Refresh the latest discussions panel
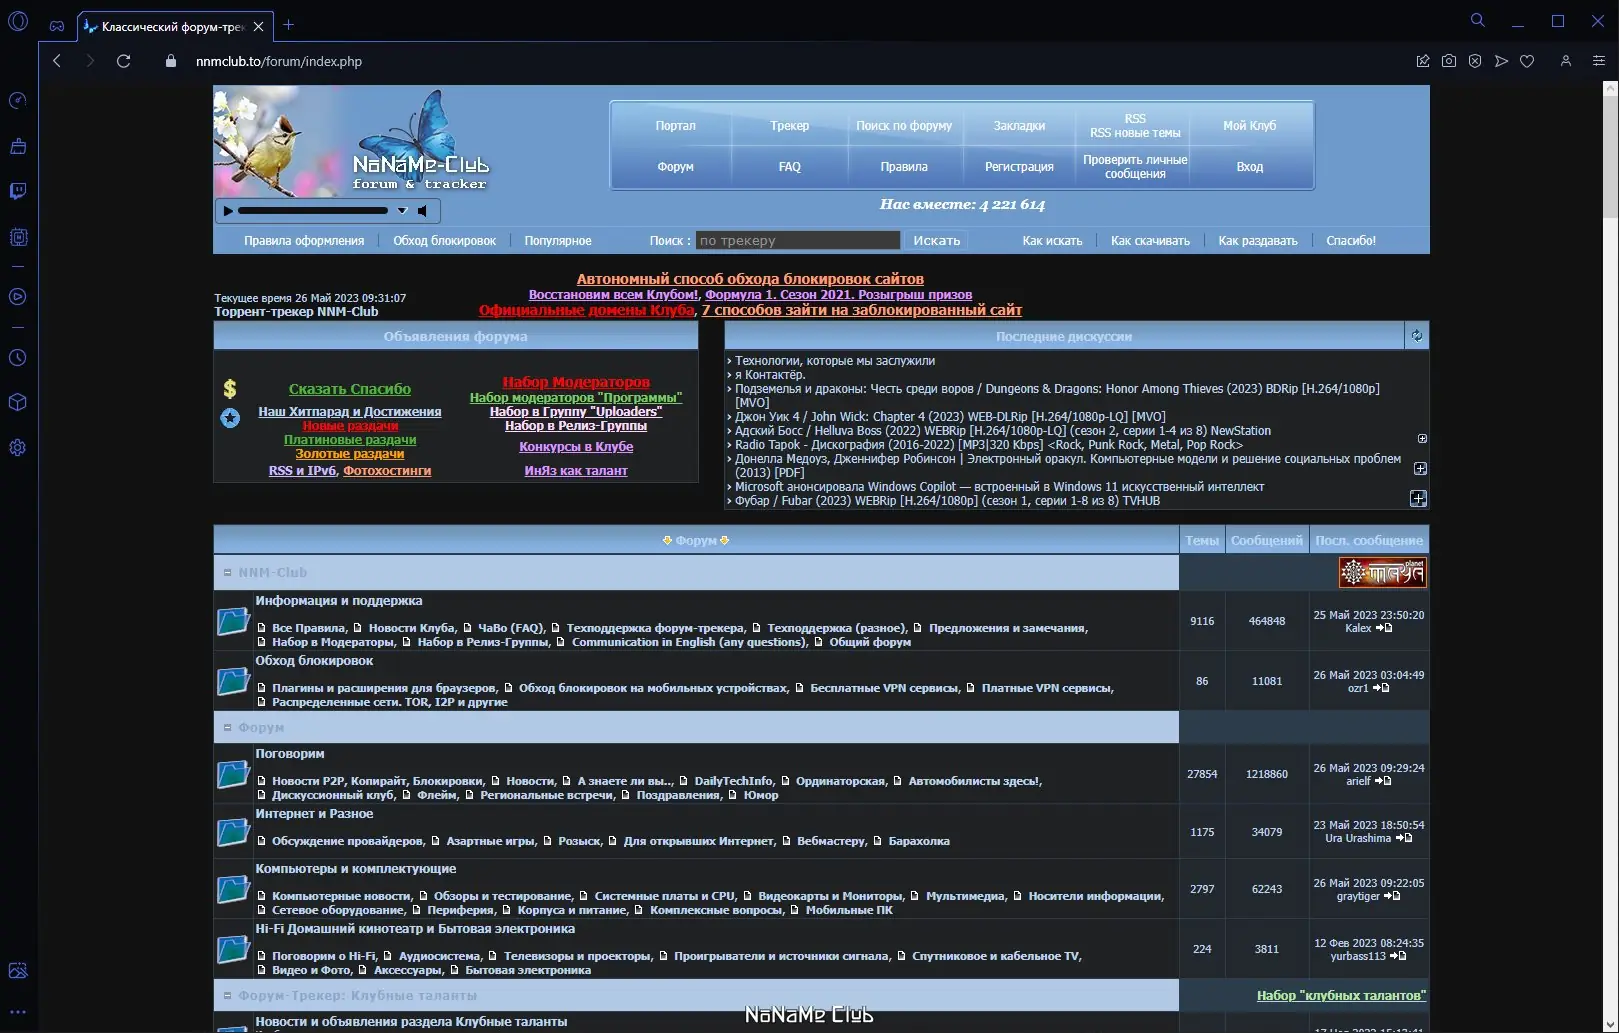The image size is (1619, 1033). tap(1417, 336)
